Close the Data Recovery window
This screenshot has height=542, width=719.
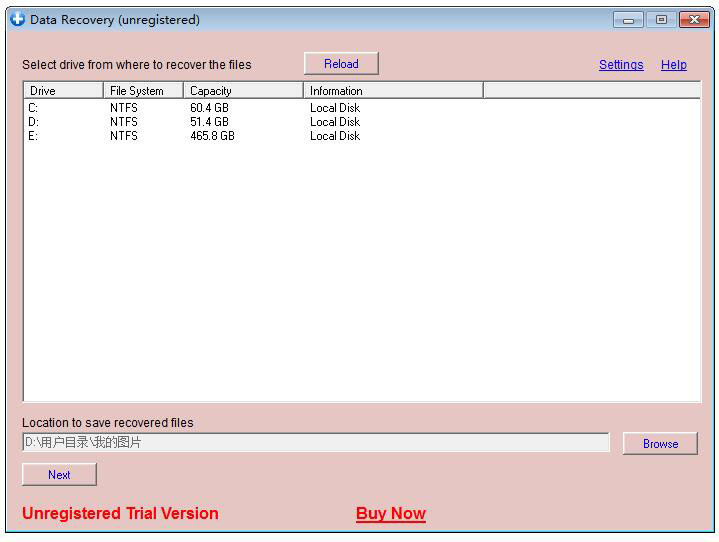[x=693, y=20]
